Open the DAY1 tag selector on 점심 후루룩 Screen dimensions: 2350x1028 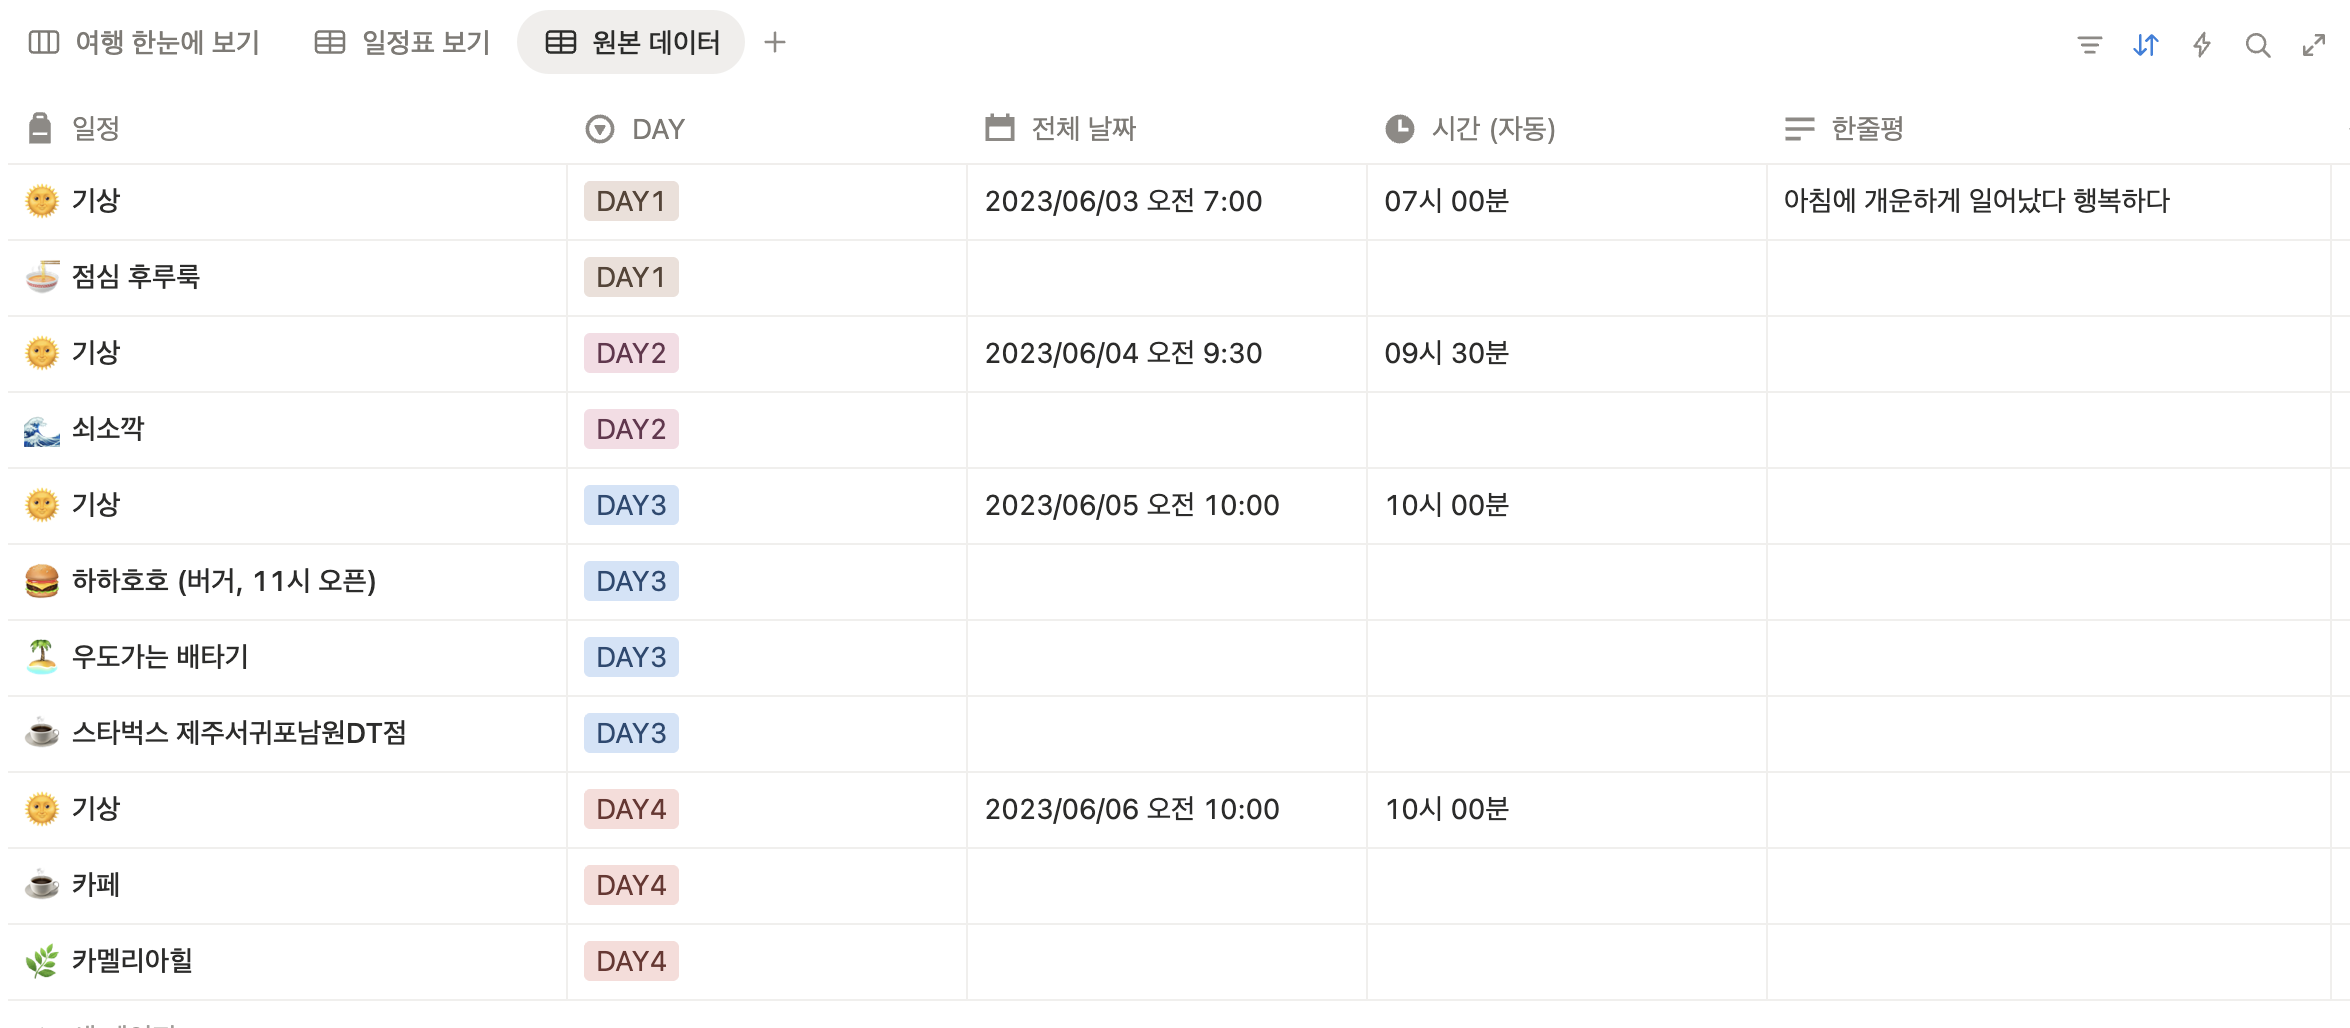point(630,277)
